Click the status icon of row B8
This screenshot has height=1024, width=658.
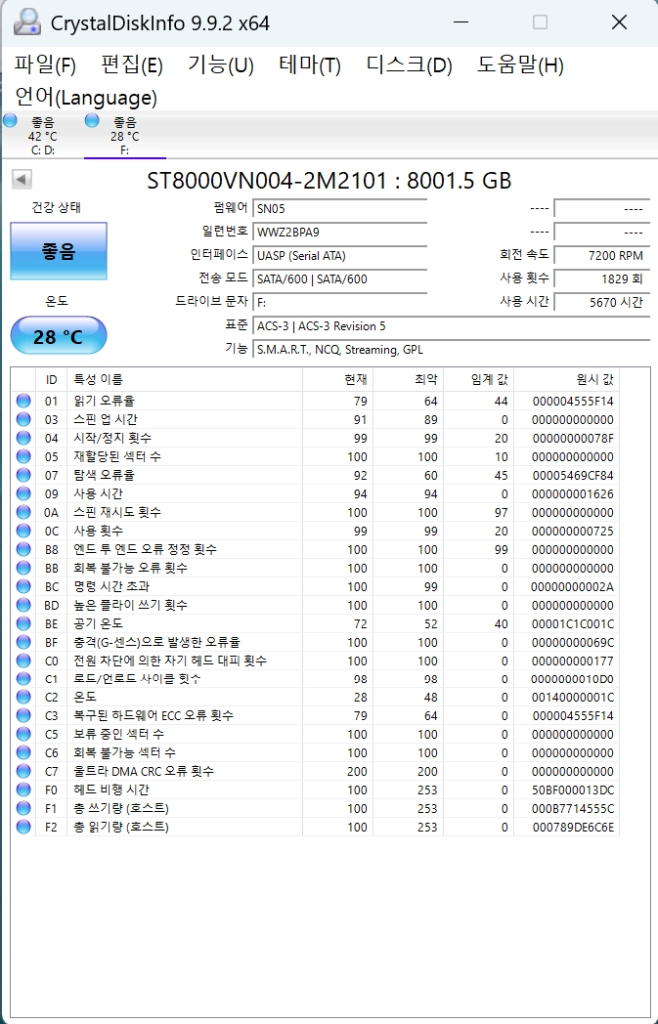tap(24, 549)
